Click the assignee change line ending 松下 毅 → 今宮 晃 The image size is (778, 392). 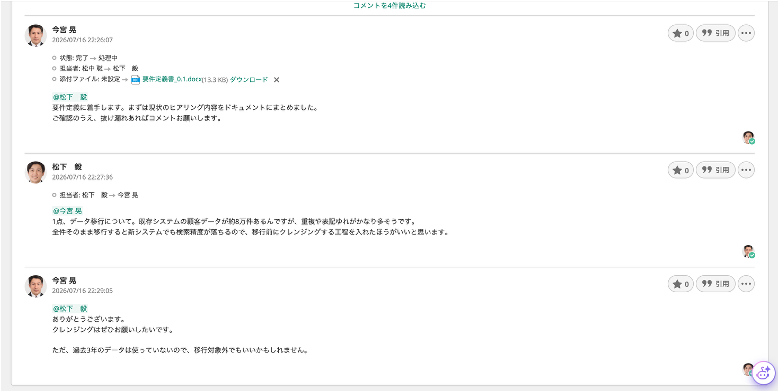[99, 195]
